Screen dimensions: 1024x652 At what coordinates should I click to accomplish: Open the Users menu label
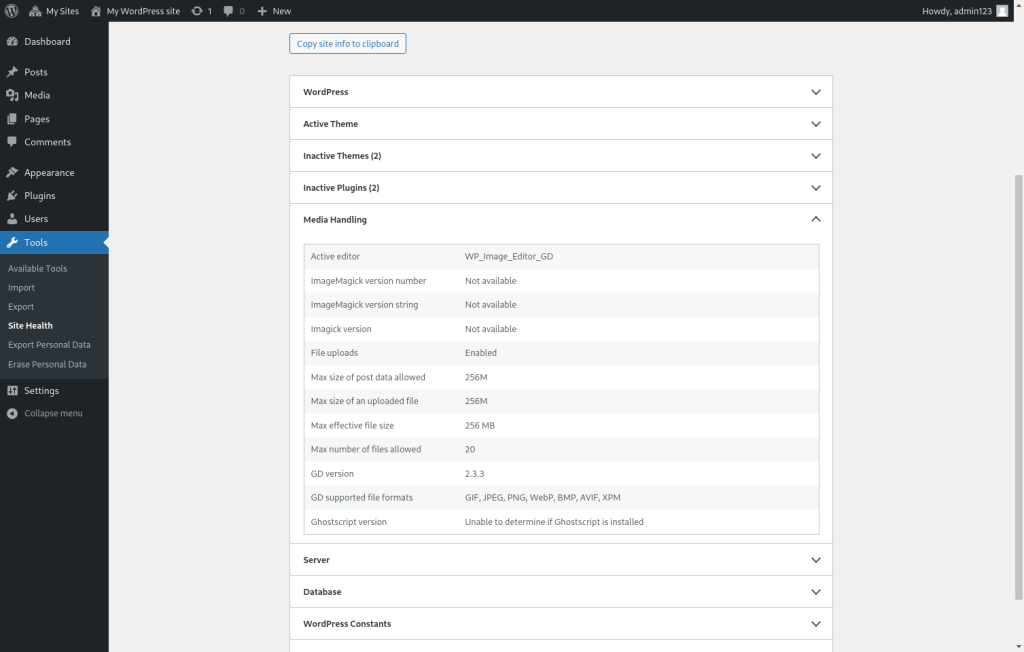pyautogui.click(x=36, y=219)
